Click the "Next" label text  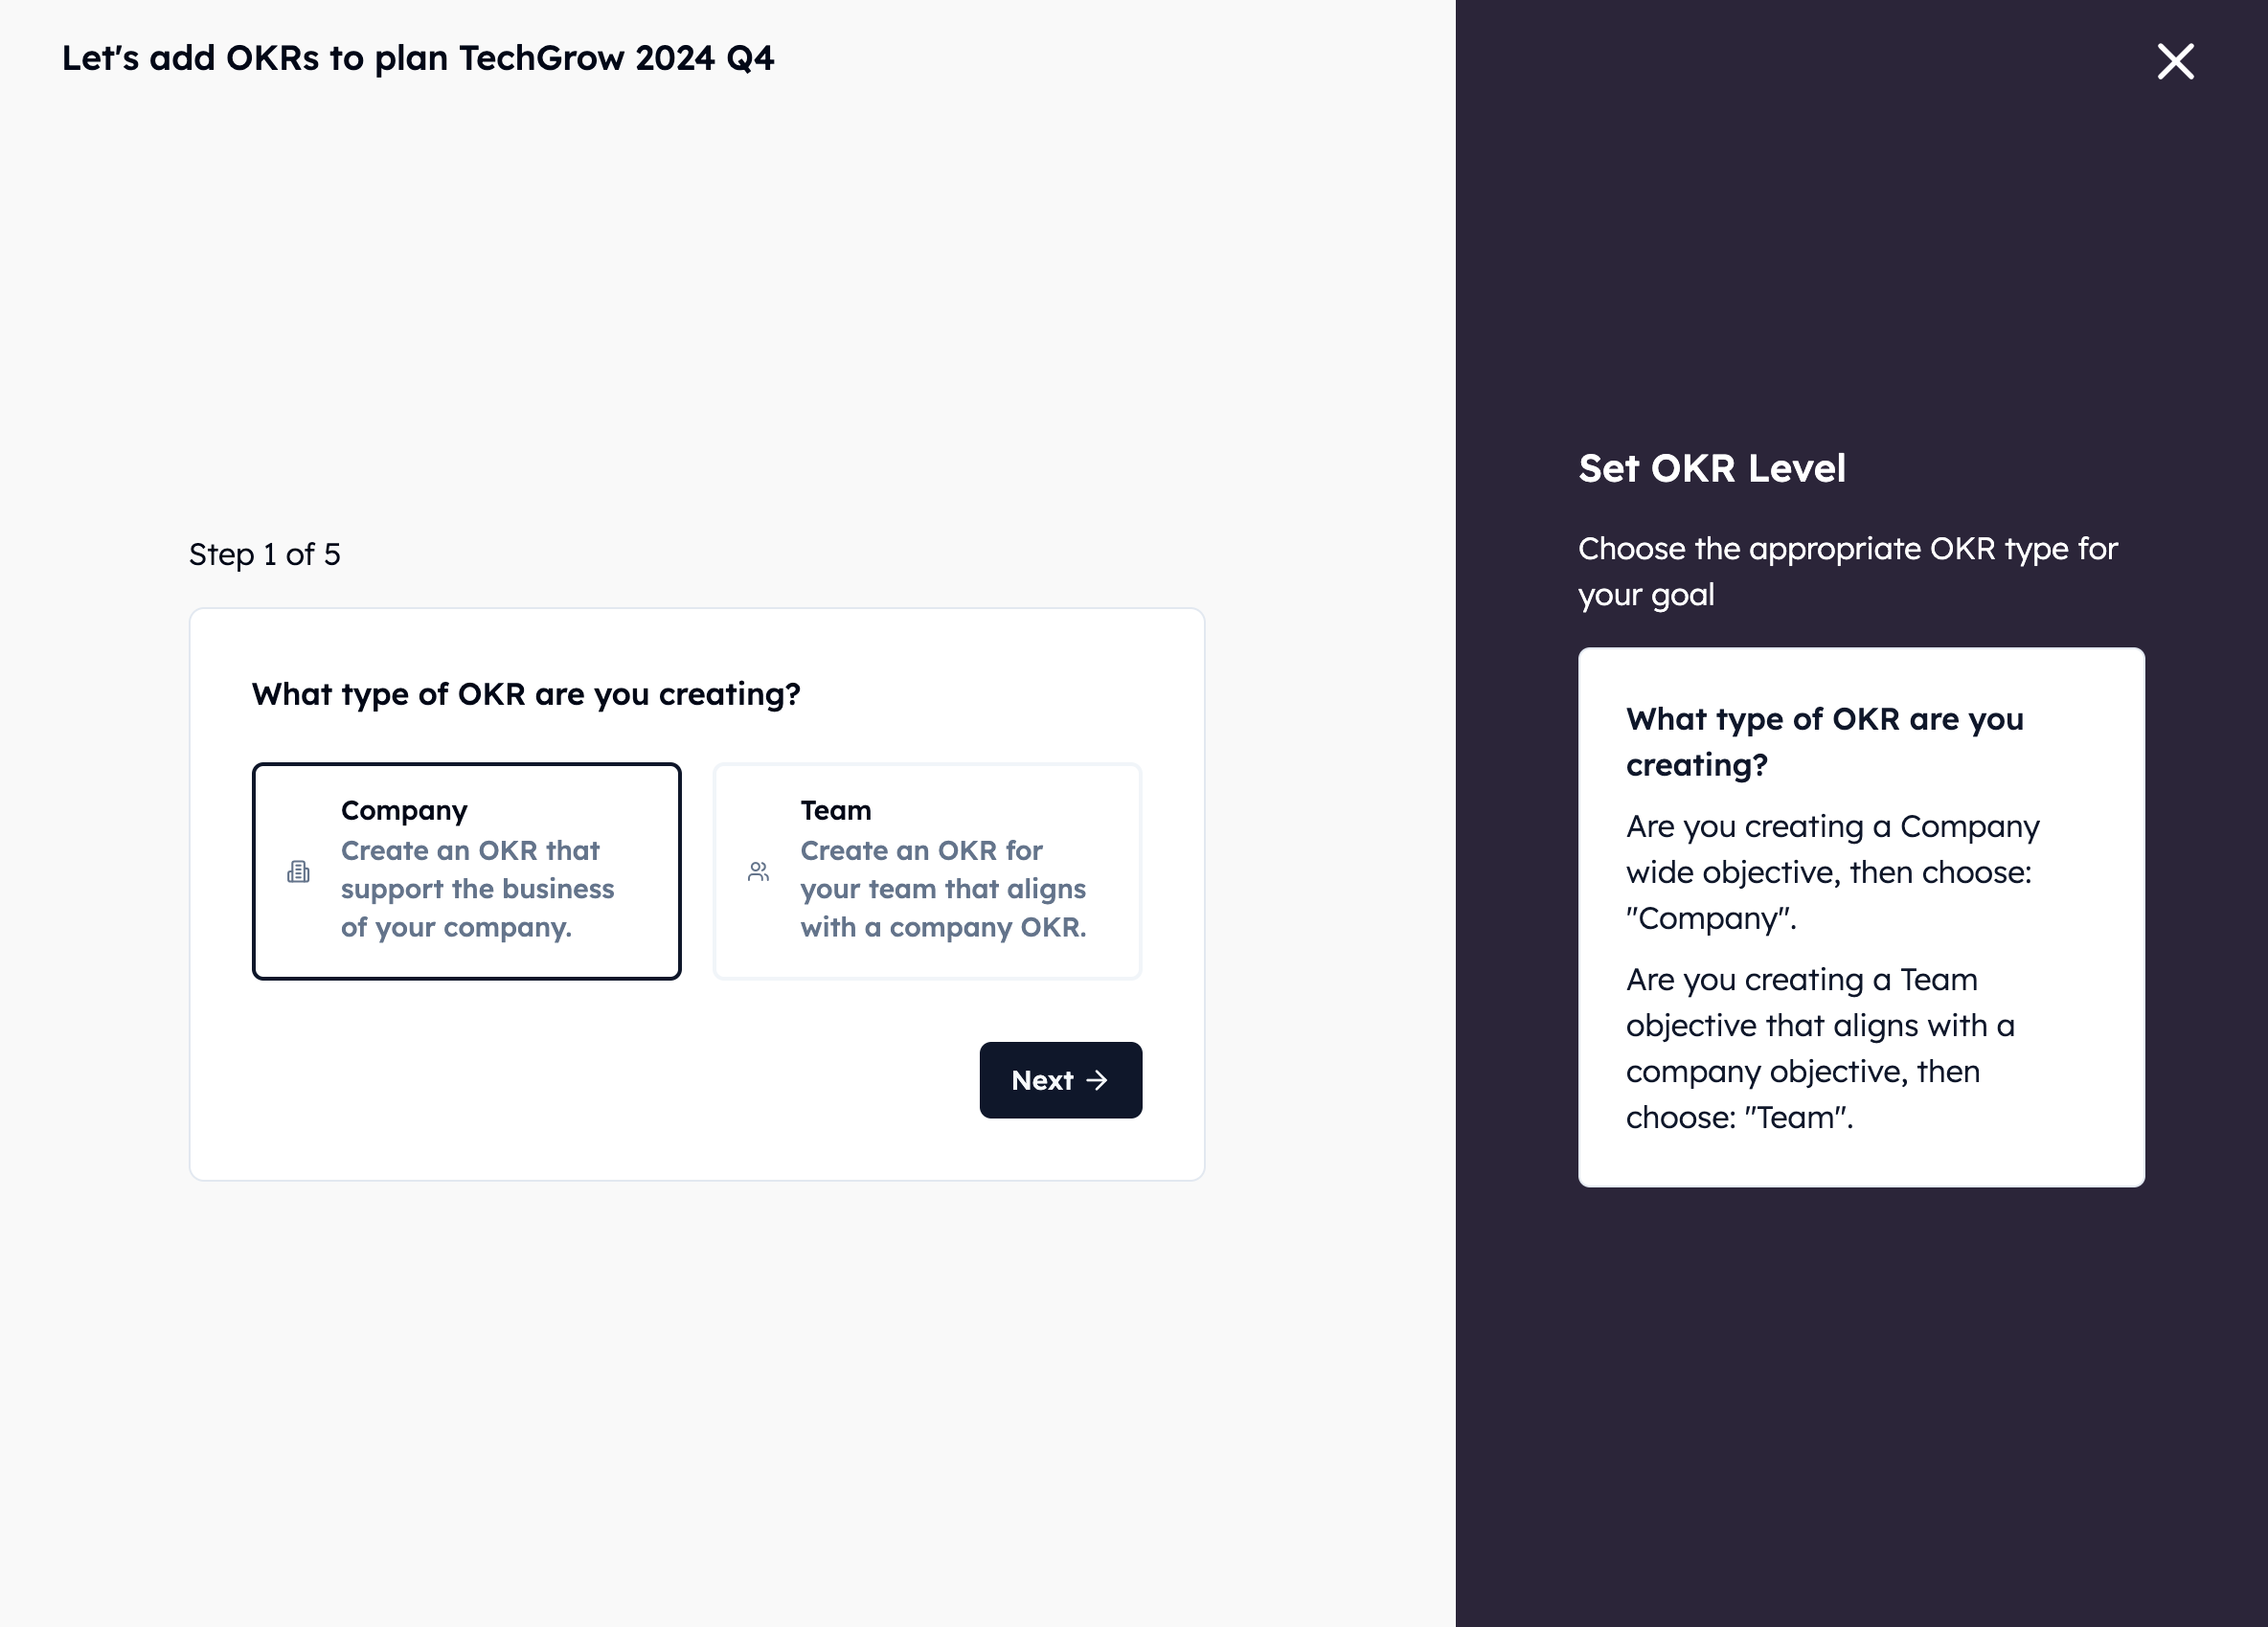(1041, 1080)
